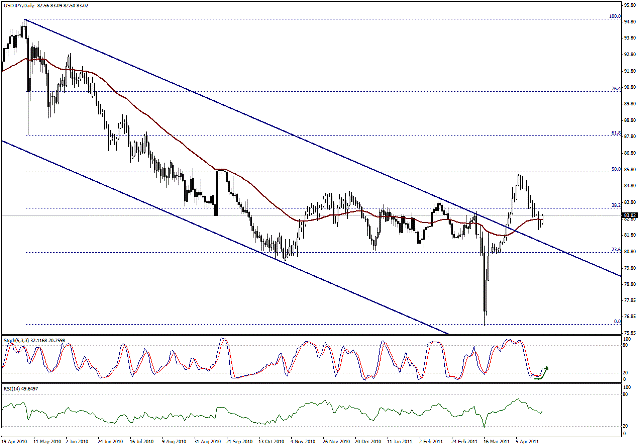
Task: Click the current price marker on the price axis
Action: [629, 215]
